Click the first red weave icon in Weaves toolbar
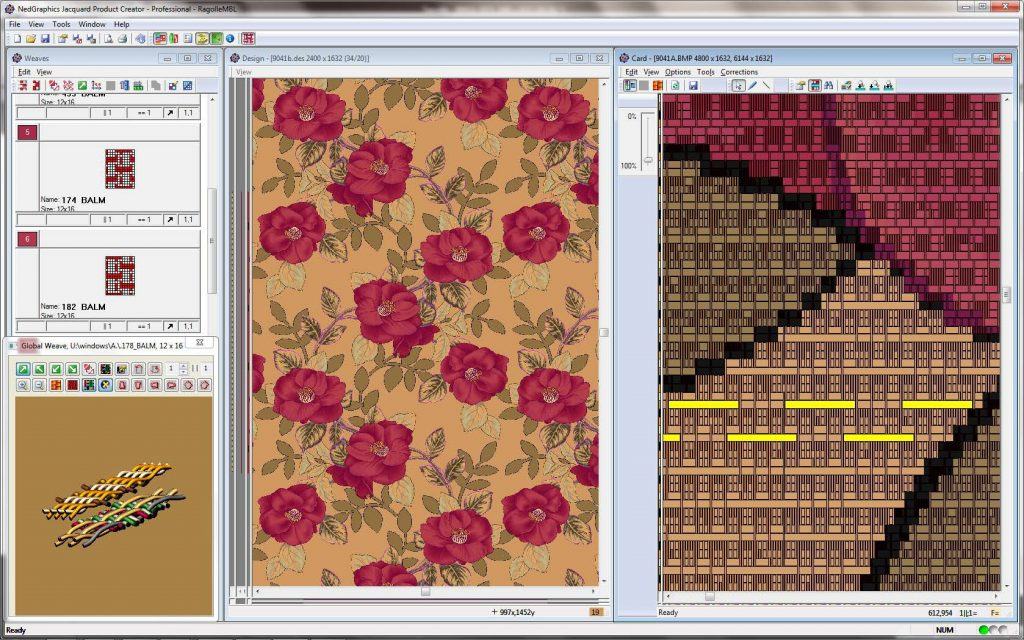 pos(23,86)
